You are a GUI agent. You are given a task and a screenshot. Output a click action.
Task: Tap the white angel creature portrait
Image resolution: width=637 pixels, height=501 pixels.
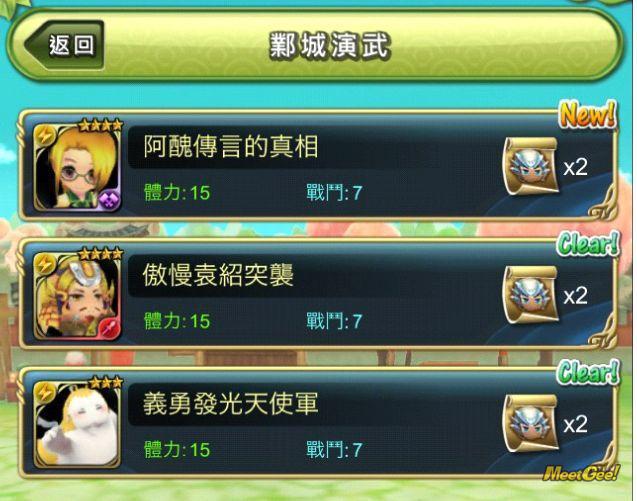coord(77,424)
